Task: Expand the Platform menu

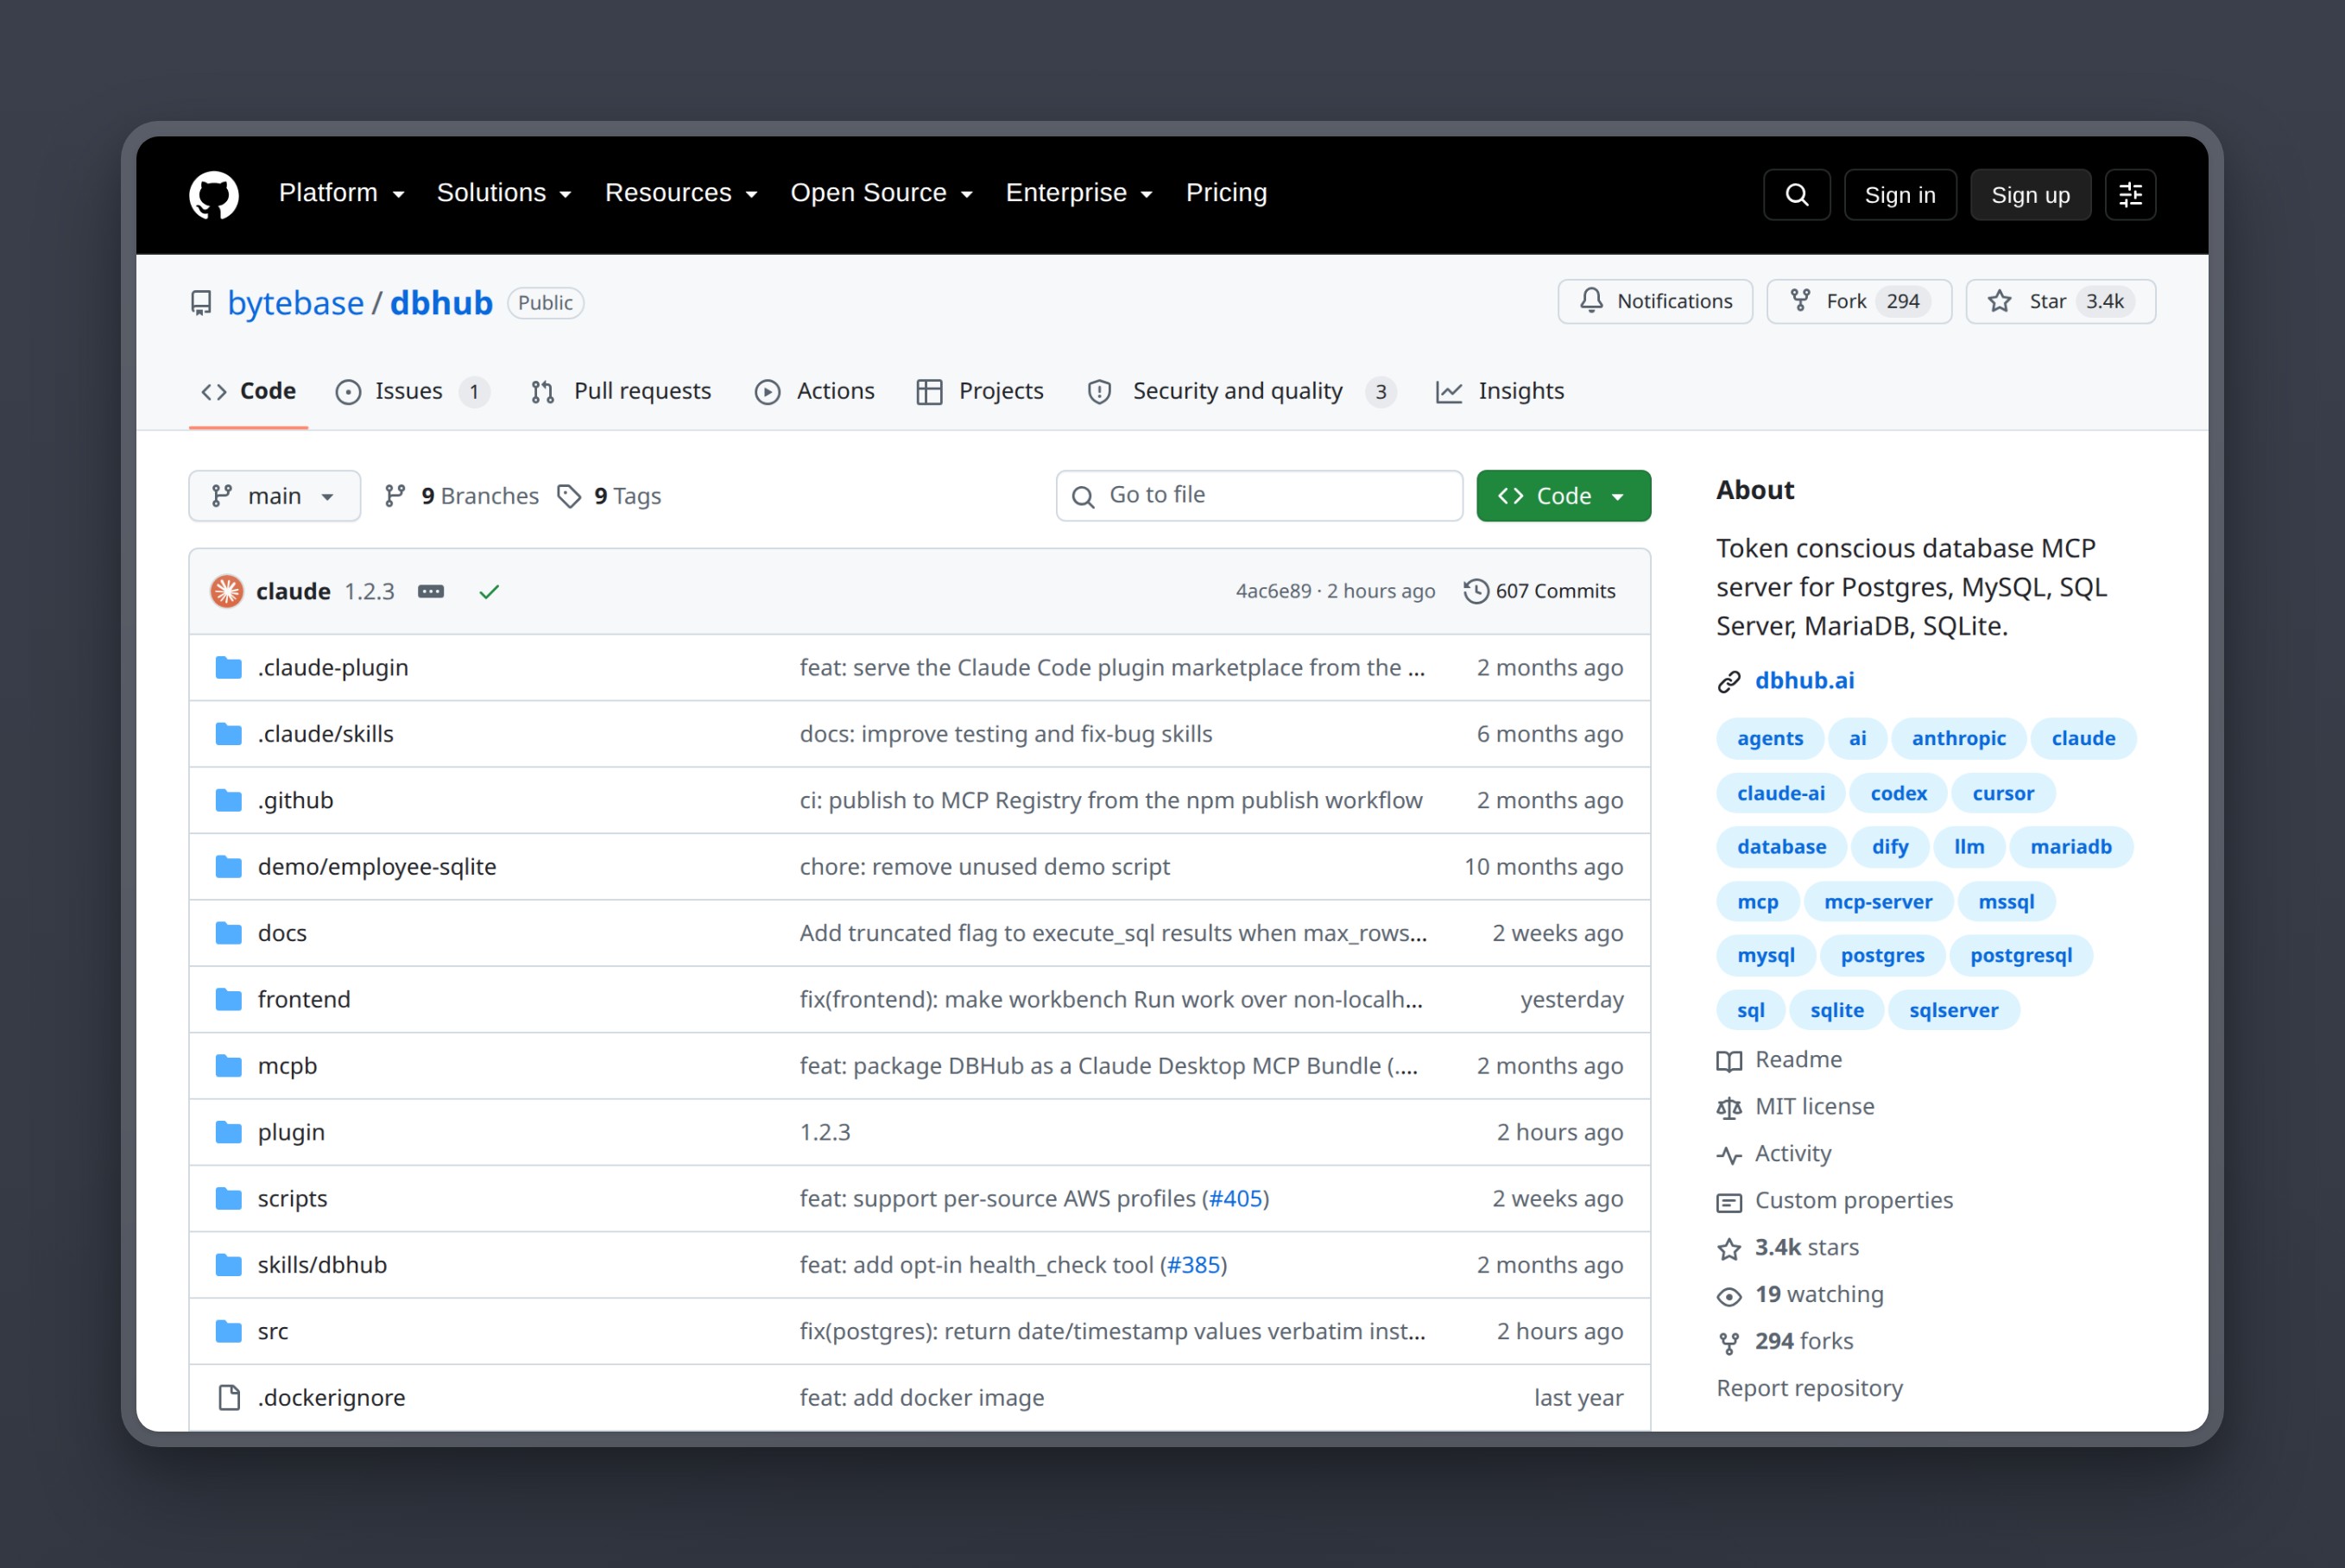Action: point(342,192)
